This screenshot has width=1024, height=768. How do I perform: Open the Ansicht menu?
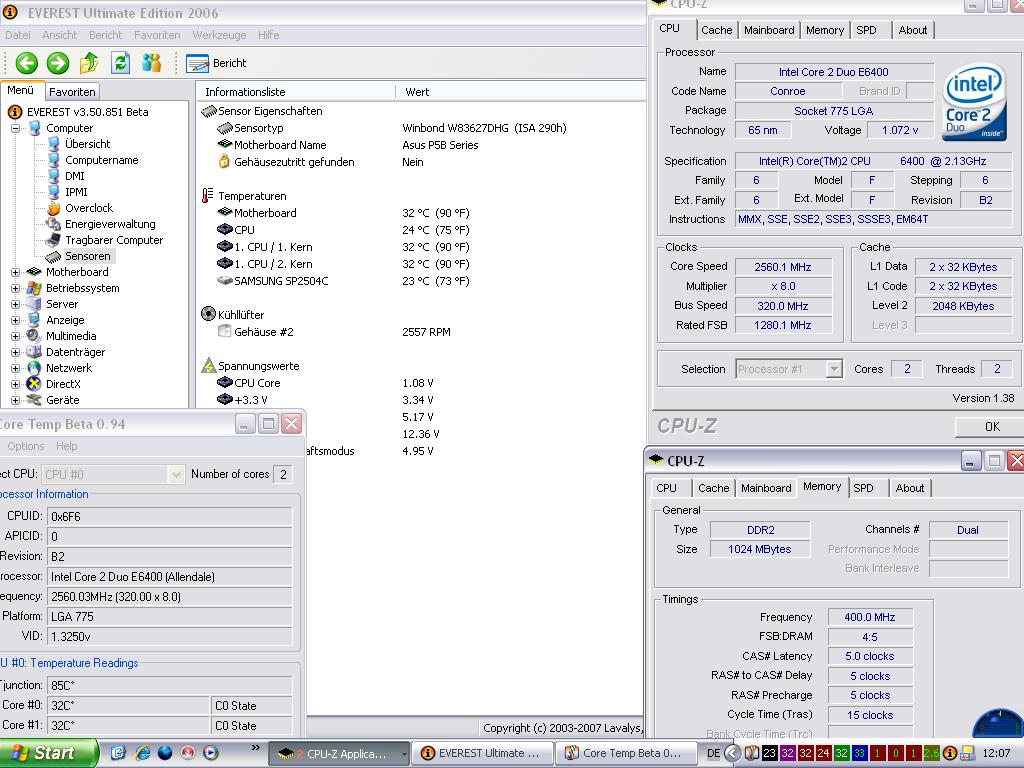point(59,35)
